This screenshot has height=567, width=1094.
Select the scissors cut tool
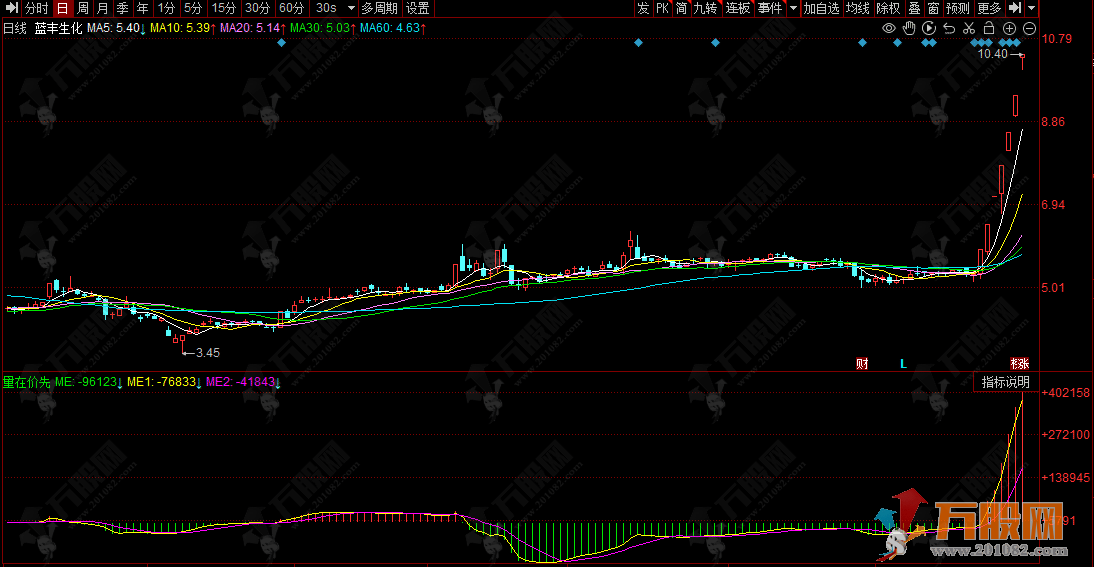coord(969,28)
